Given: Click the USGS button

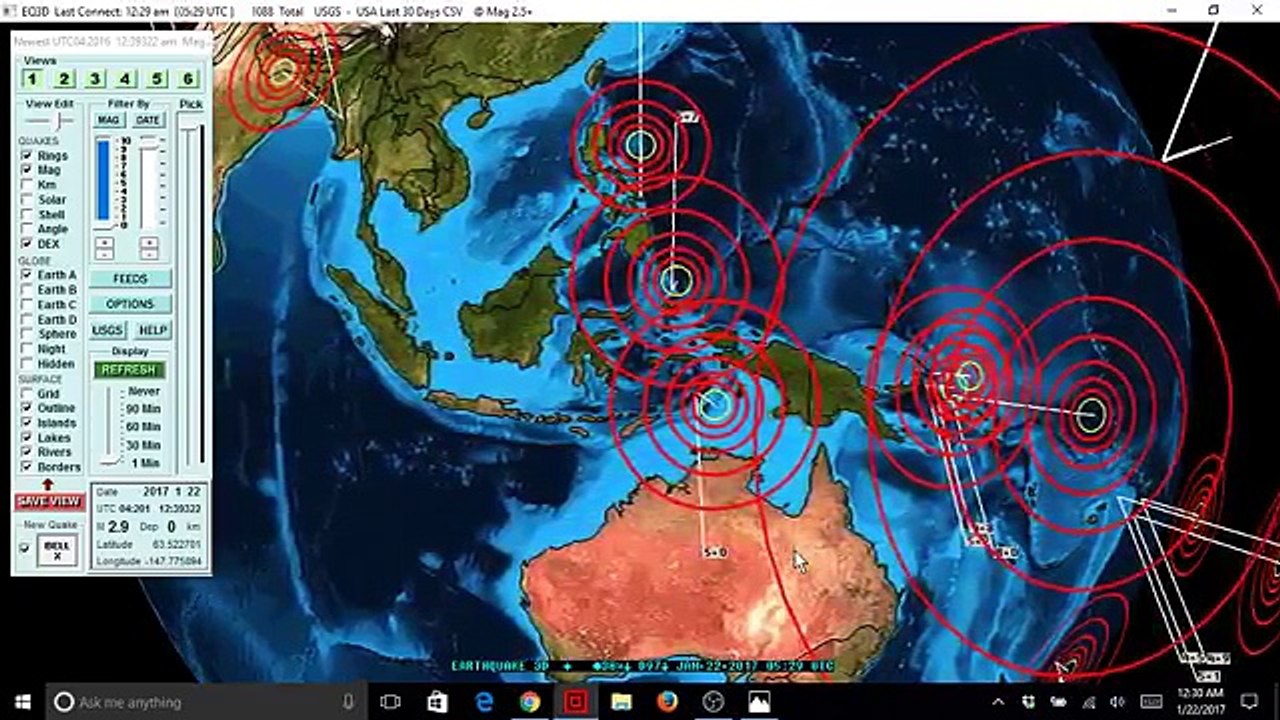Looking at the screenshot, I should click(x=108, y=330).
